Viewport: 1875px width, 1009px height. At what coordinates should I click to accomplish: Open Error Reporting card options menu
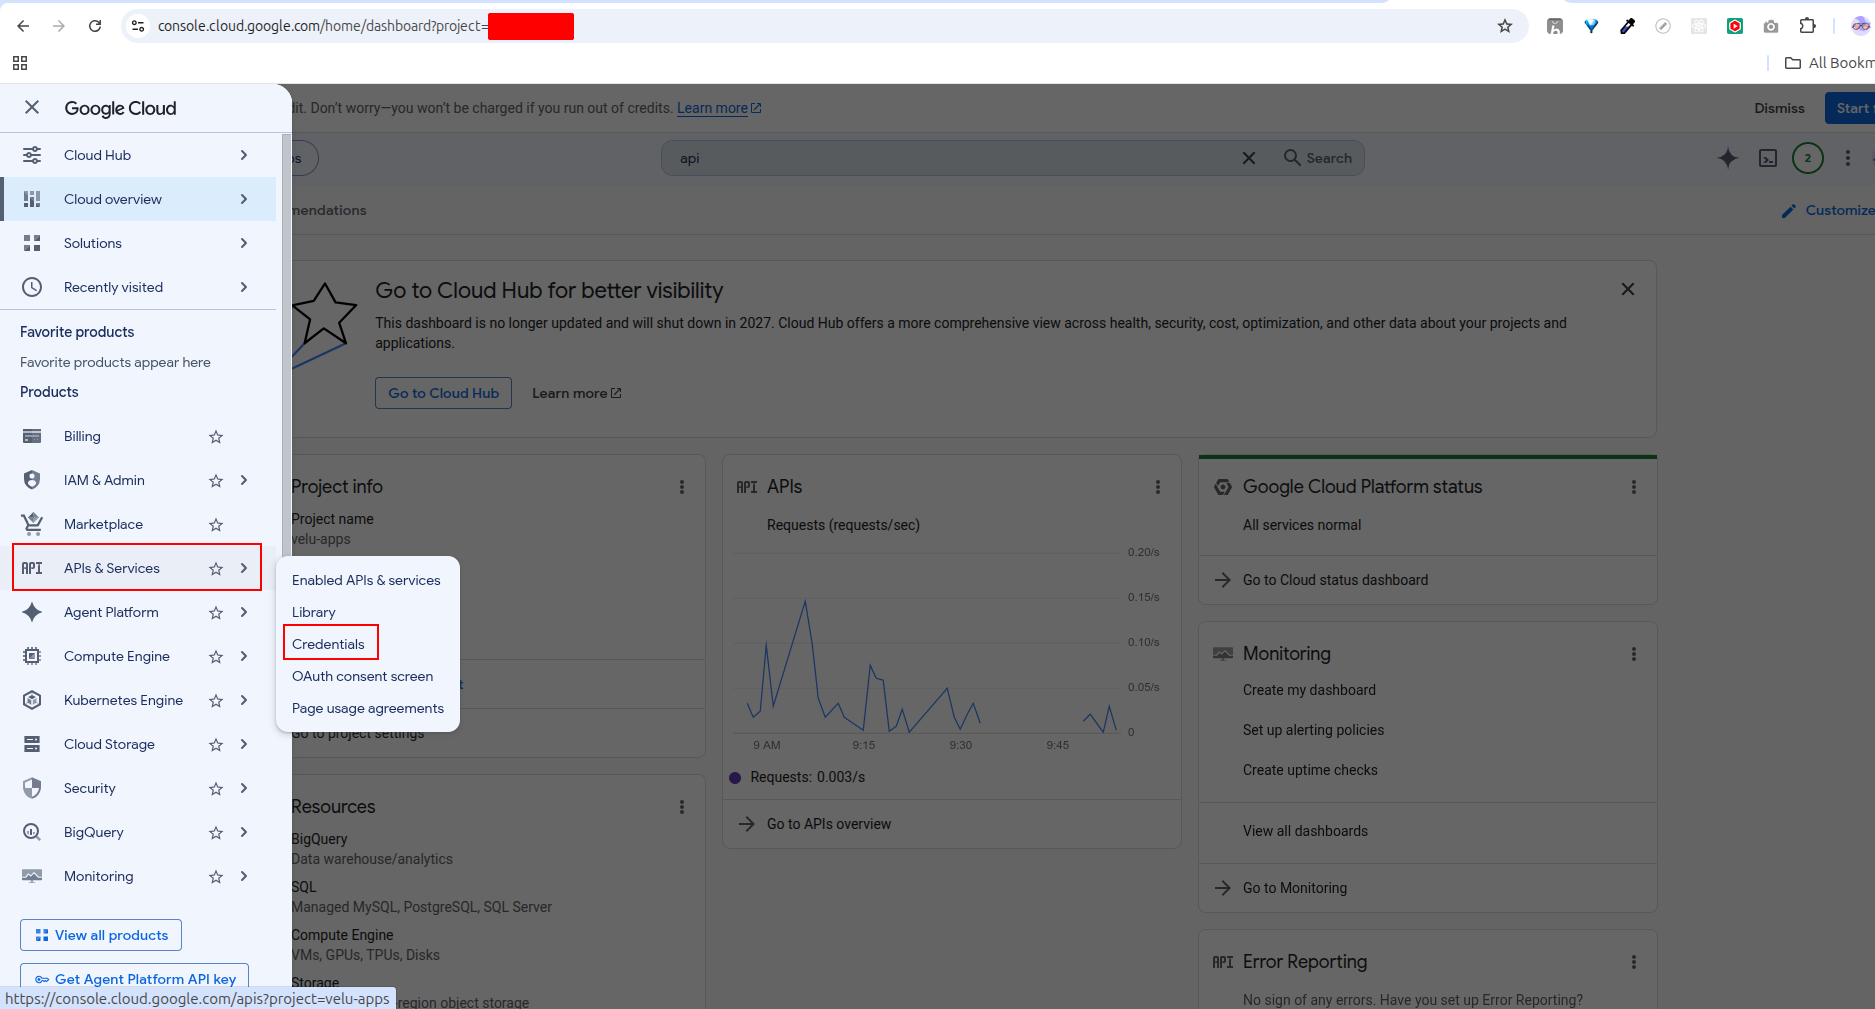[1634, 962]
